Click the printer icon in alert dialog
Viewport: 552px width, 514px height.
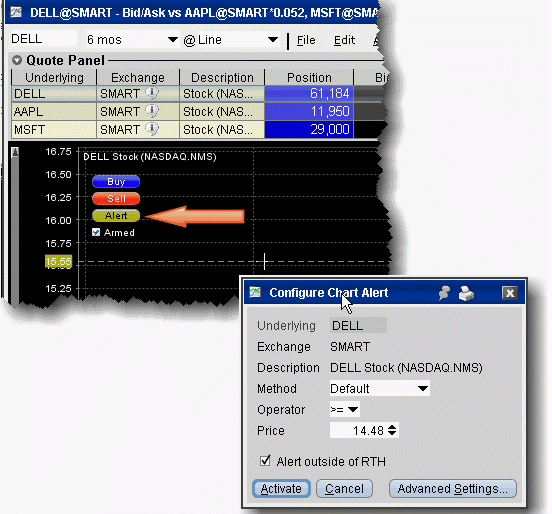[466, 293]
